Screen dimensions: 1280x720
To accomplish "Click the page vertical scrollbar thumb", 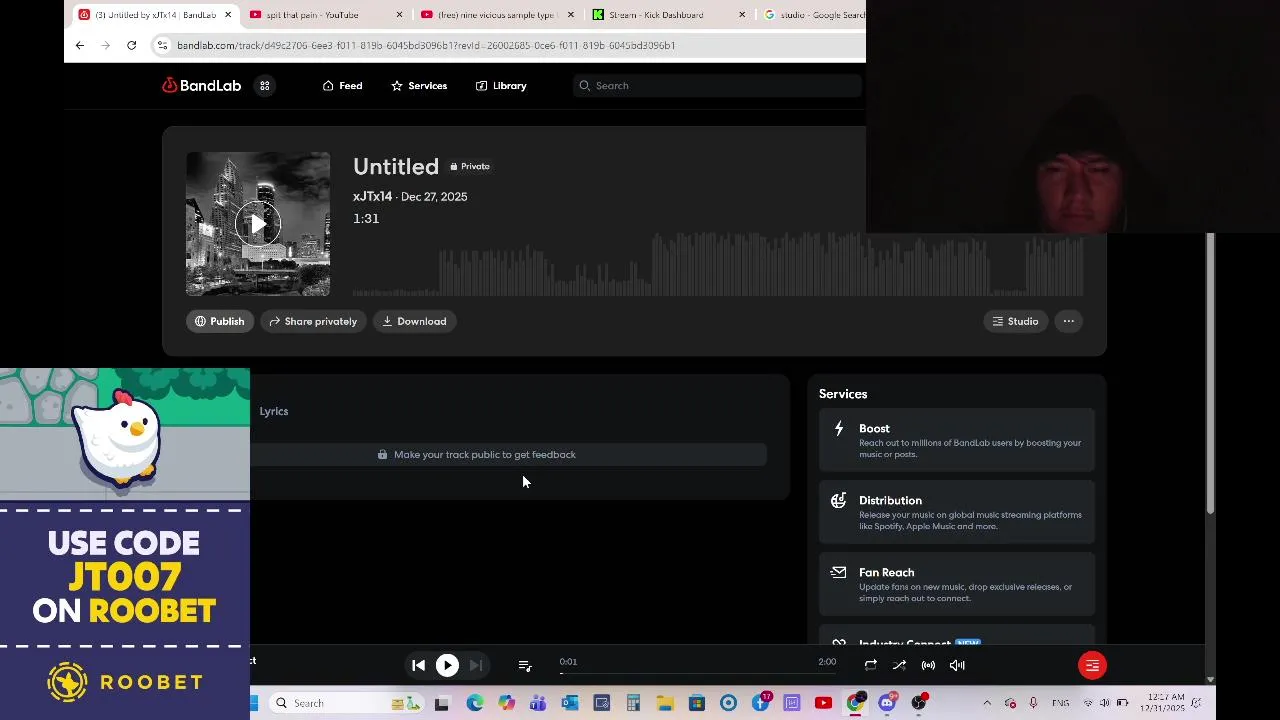I will pos(1210,374).
